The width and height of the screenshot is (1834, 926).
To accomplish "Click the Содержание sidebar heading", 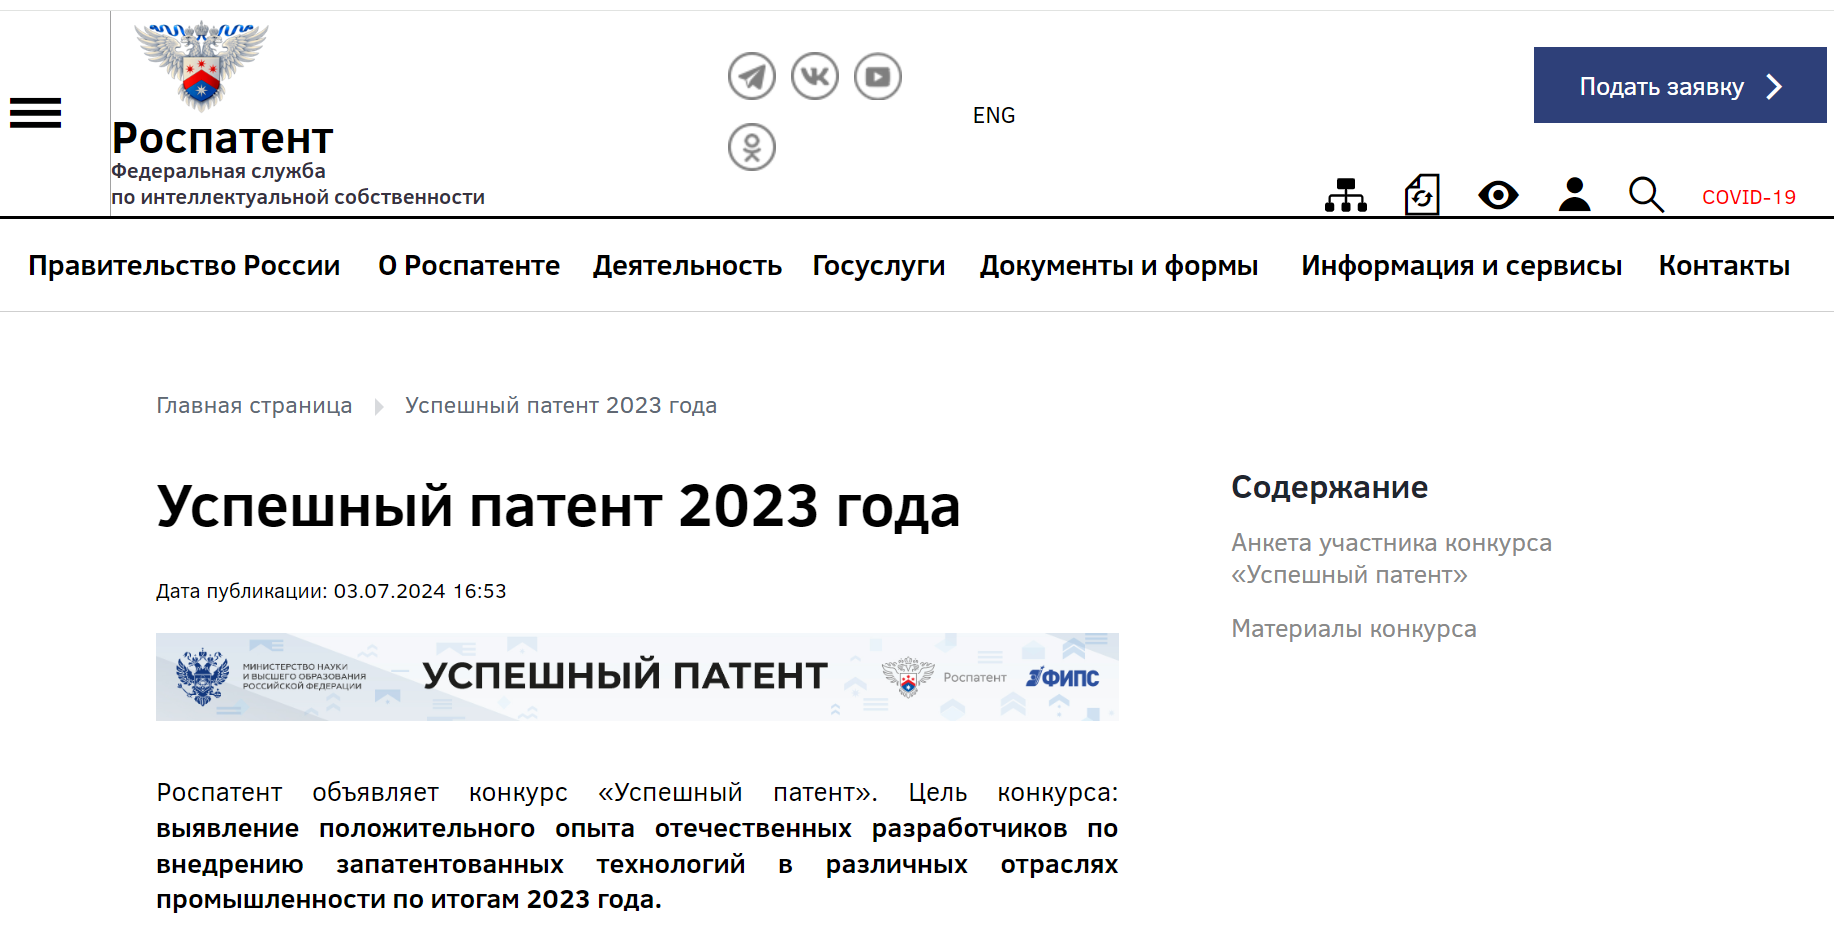I will pyautogui.click(x=1329, y=487).
